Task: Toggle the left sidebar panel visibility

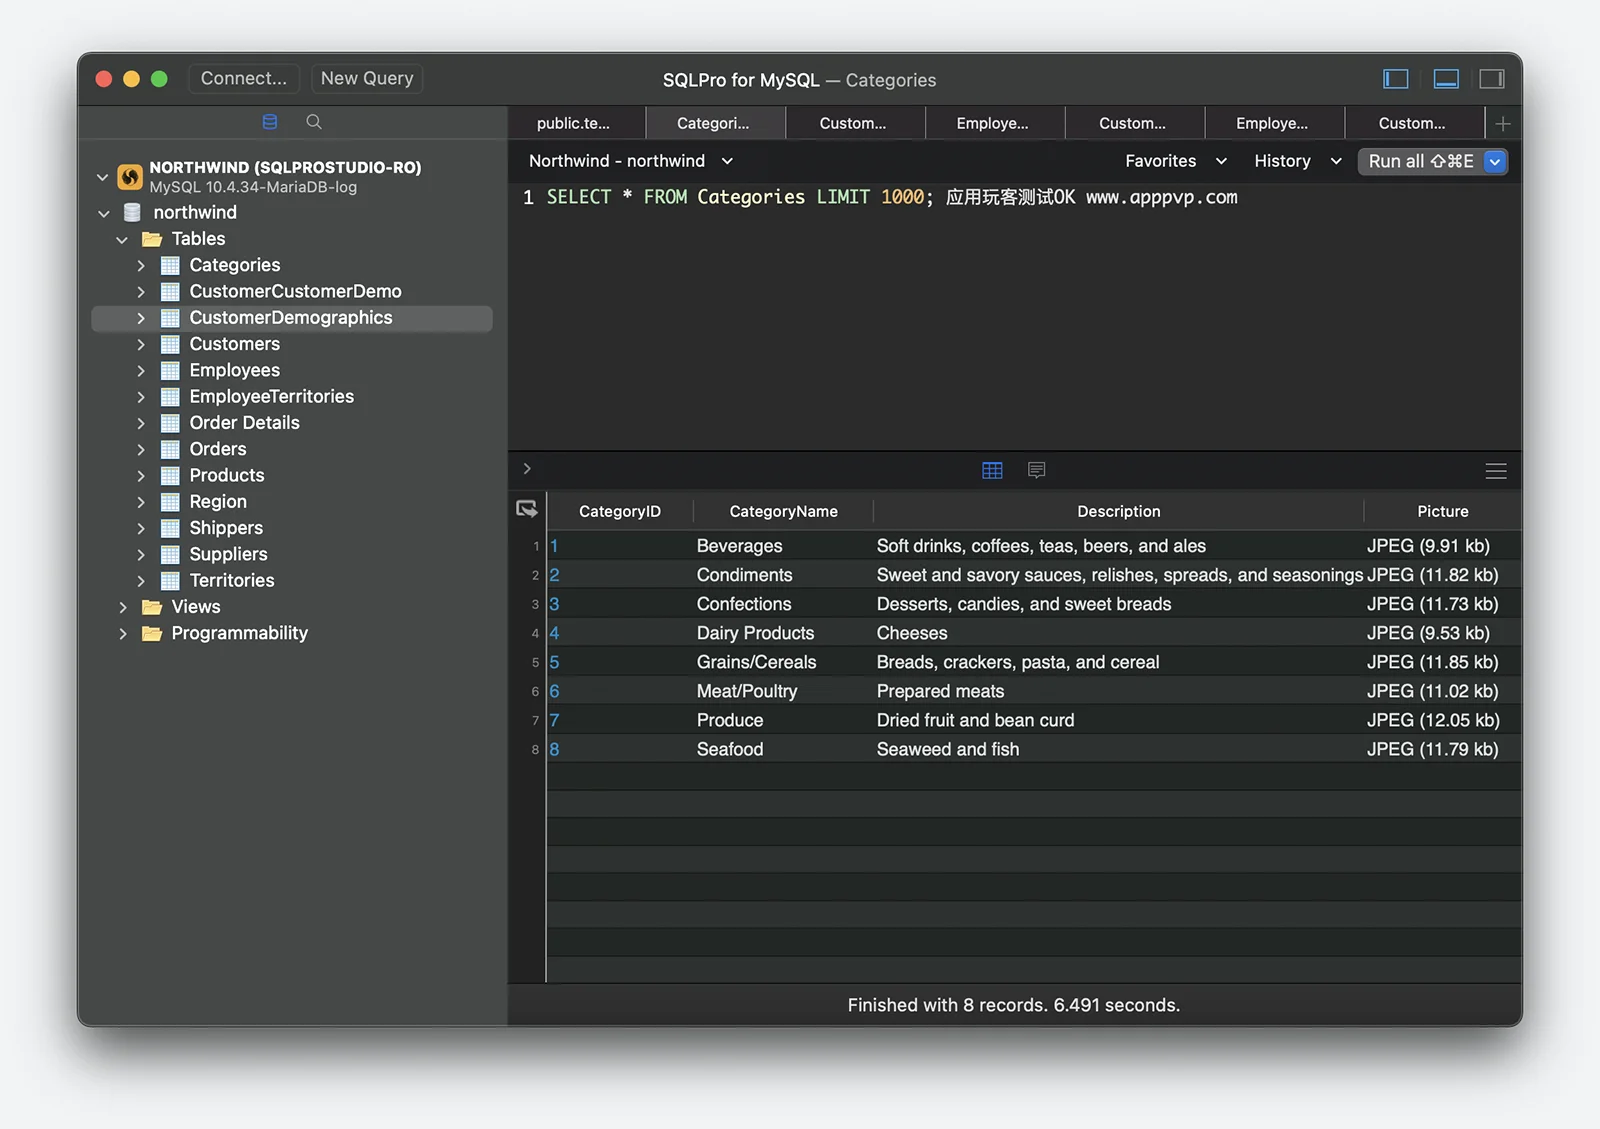Action: point(1395,79)
